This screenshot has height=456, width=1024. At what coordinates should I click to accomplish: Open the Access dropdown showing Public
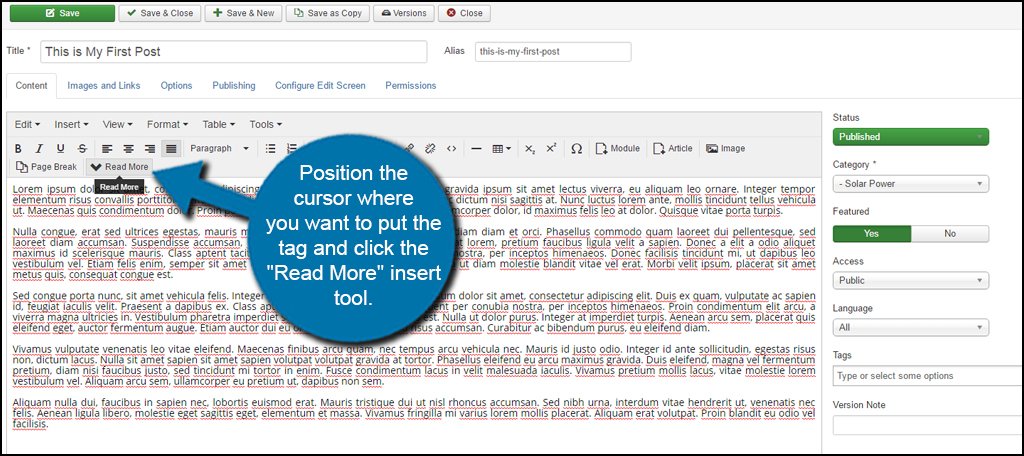tap(911, 281)
